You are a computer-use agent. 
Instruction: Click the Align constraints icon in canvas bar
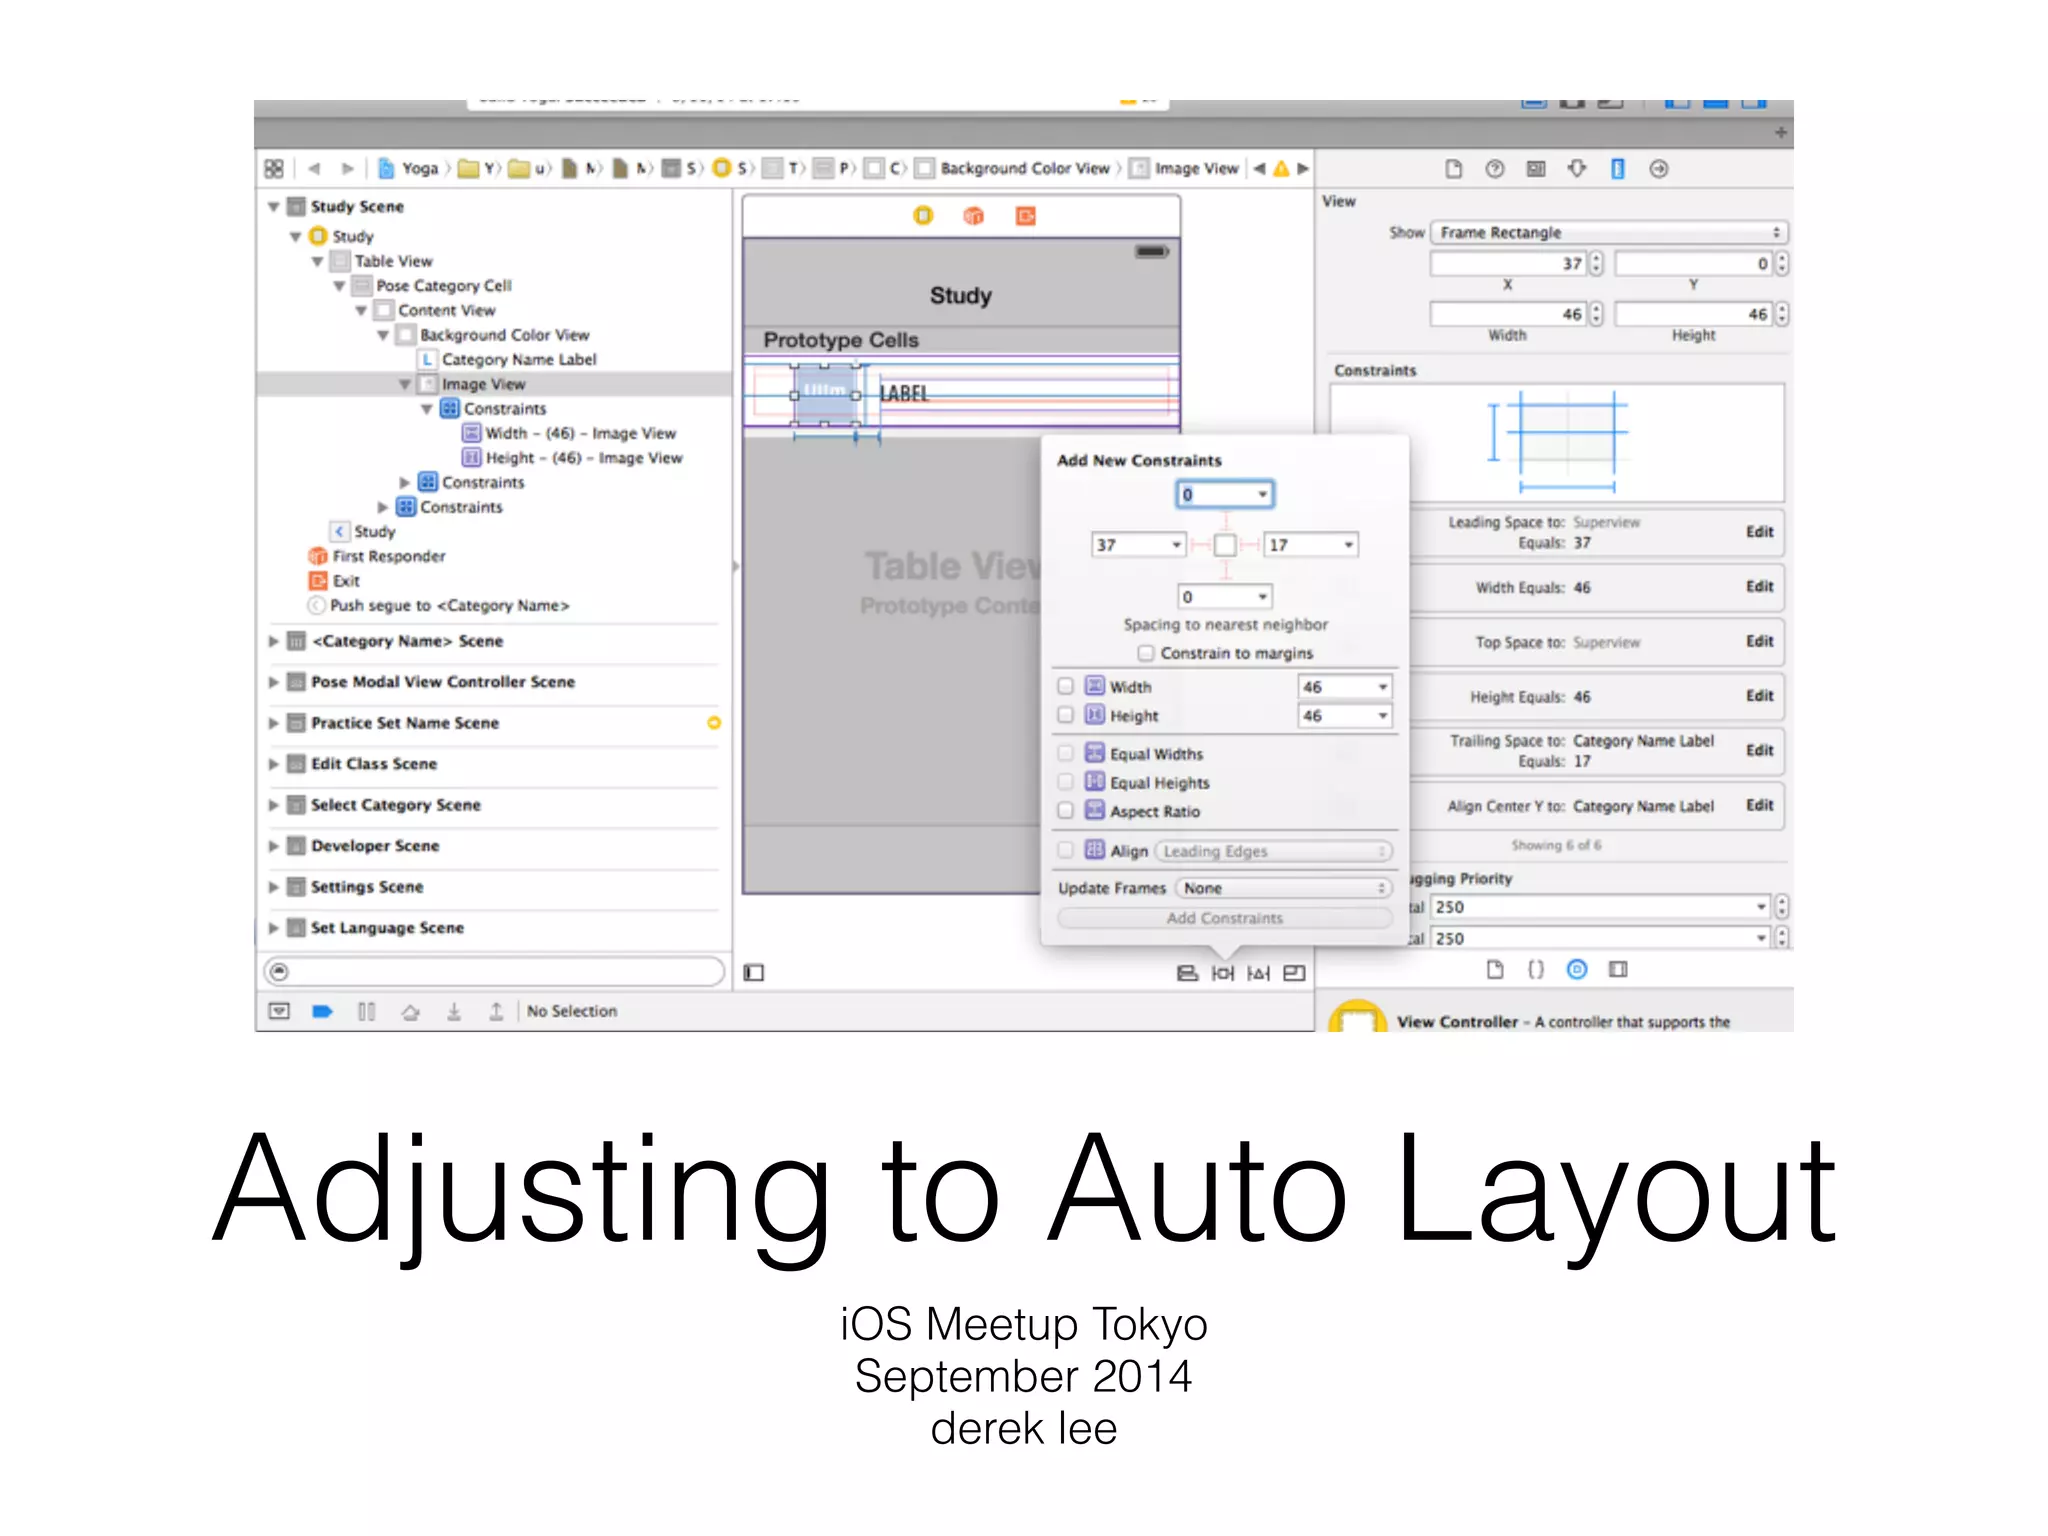tap(1187, 973)
